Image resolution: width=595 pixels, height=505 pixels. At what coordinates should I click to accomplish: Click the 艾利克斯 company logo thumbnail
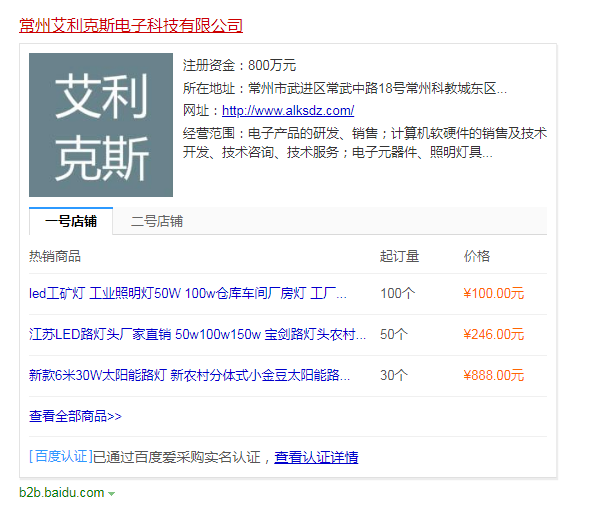tap(101, 125)
